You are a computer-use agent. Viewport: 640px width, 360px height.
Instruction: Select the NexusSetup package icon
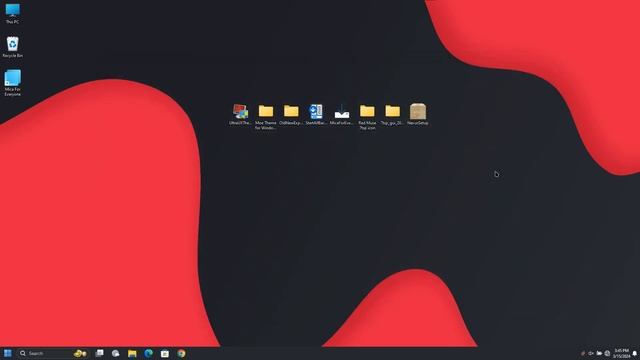tap(418, 114)
